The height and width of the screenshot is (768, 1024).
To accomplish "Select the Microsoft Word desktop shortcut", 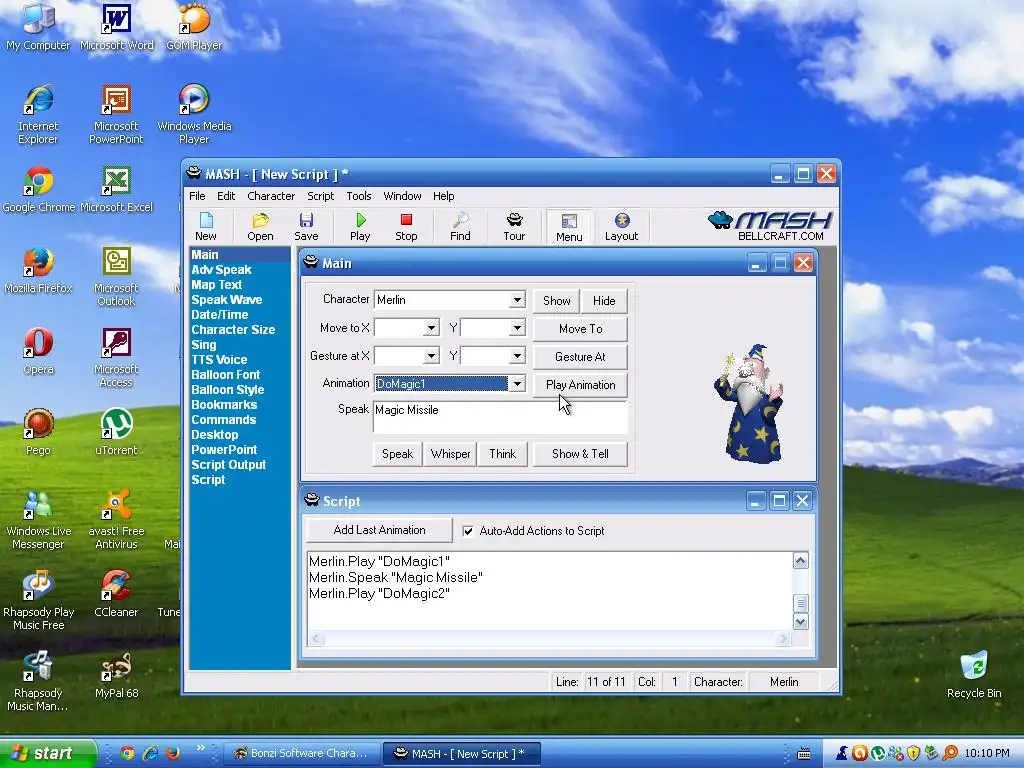I will click(116, 27).
